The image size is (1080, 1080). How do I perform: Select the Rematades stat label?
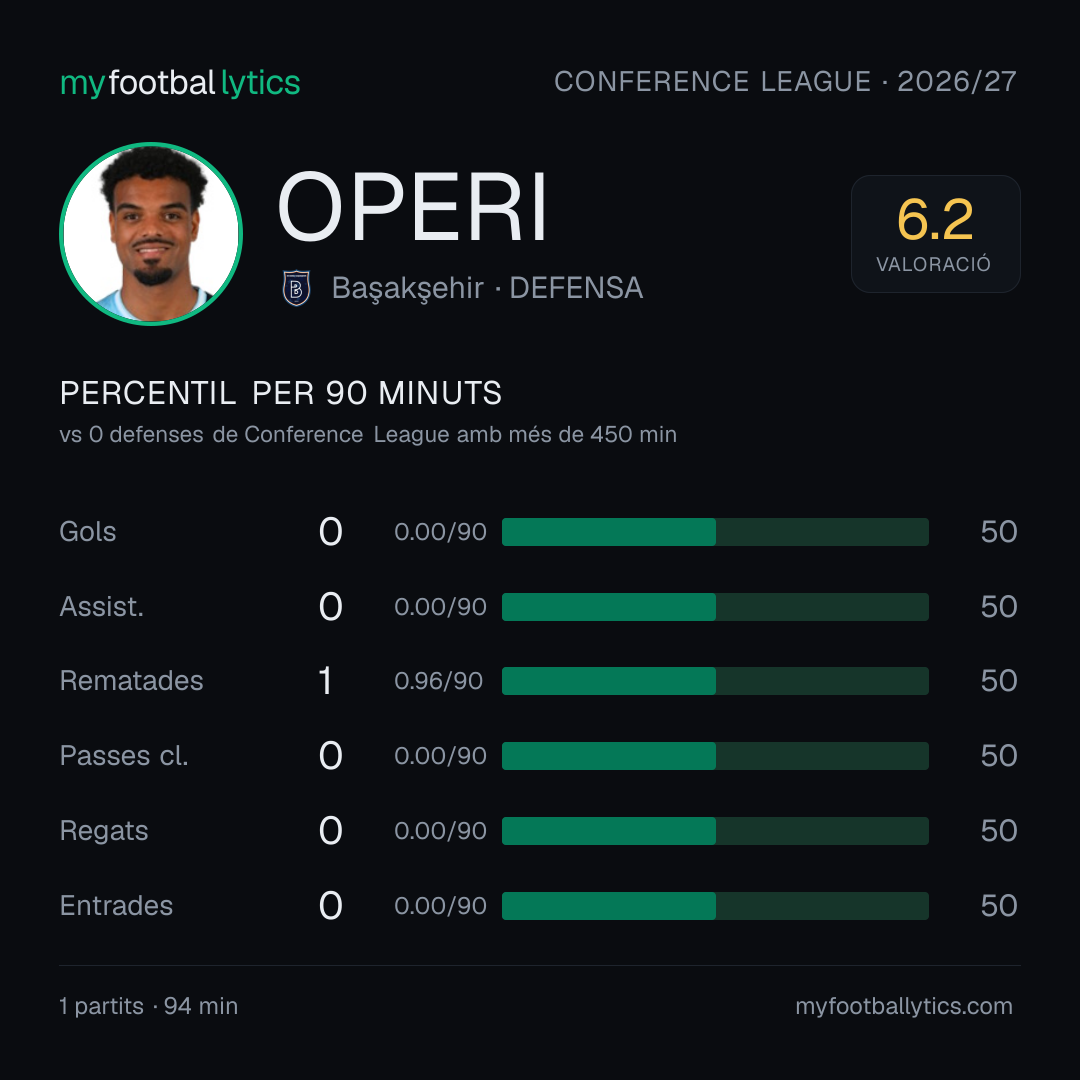click(132, 681)
